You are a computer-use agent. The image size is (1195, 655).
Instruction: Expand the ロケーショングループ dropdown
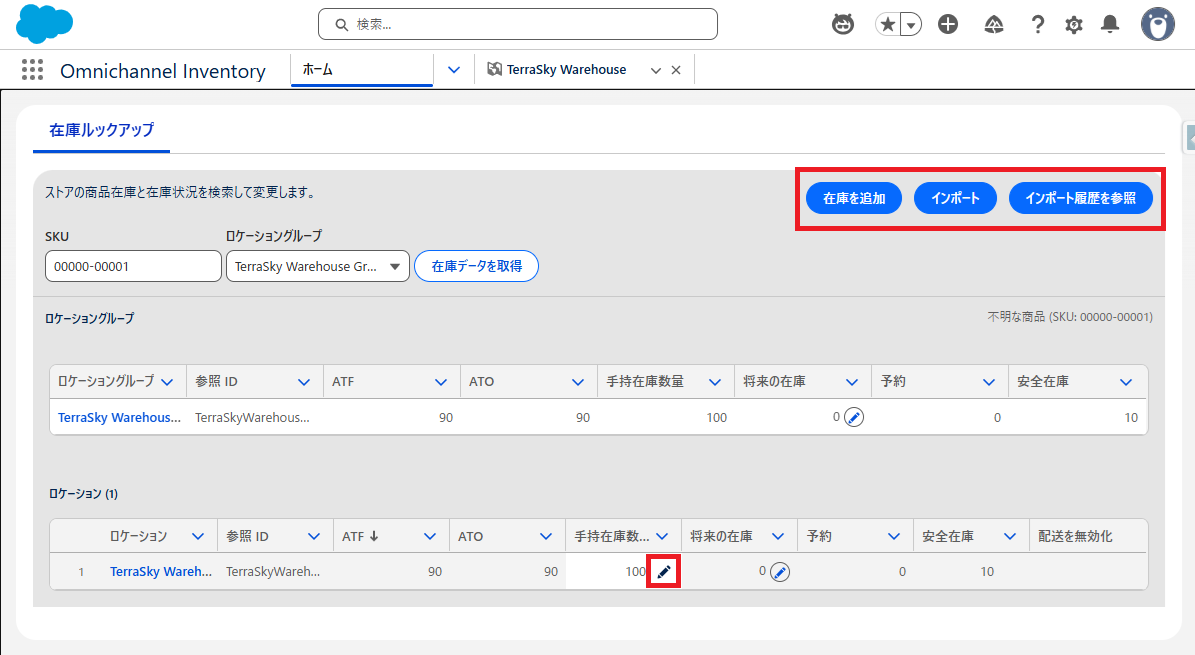(x=318, y=267)
